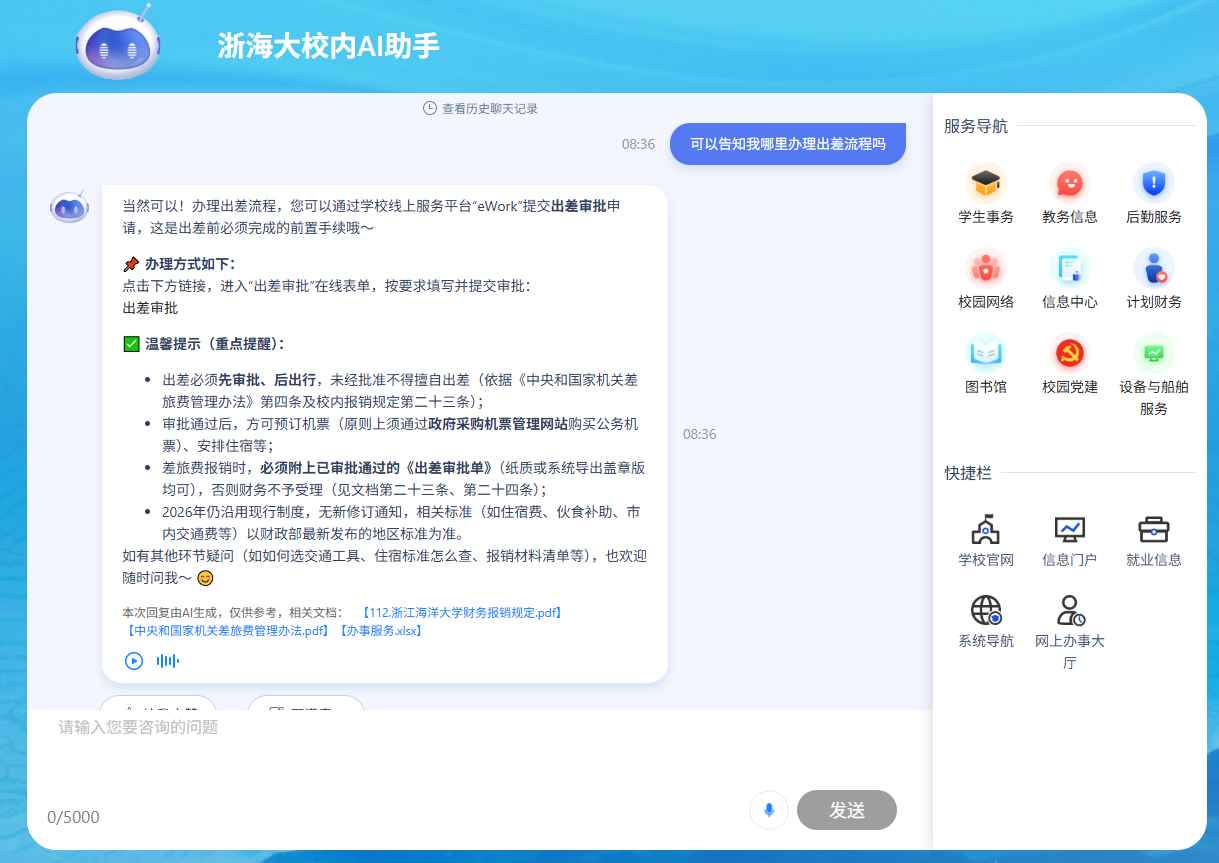This screenshot has height=863, width=1219.
Task: Play the AI reply audio
Action: point(134,661)
